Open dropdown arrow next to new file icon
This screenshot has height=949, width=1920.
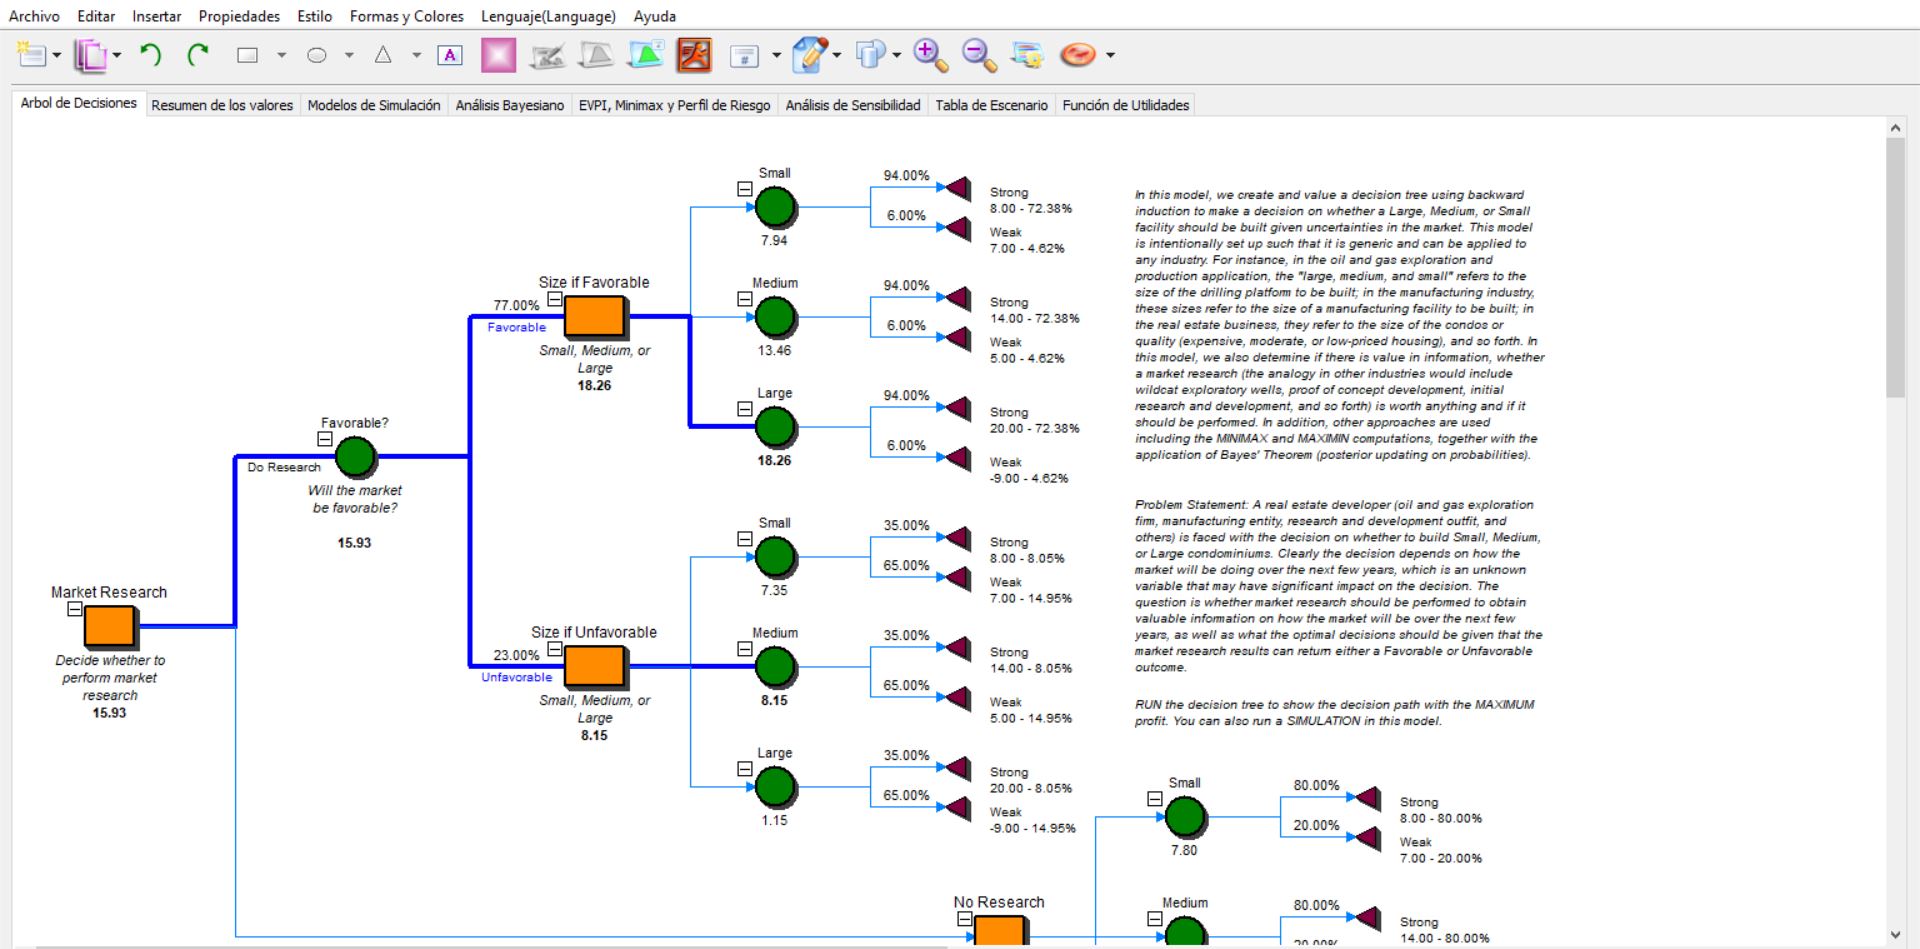click(57, 55)
